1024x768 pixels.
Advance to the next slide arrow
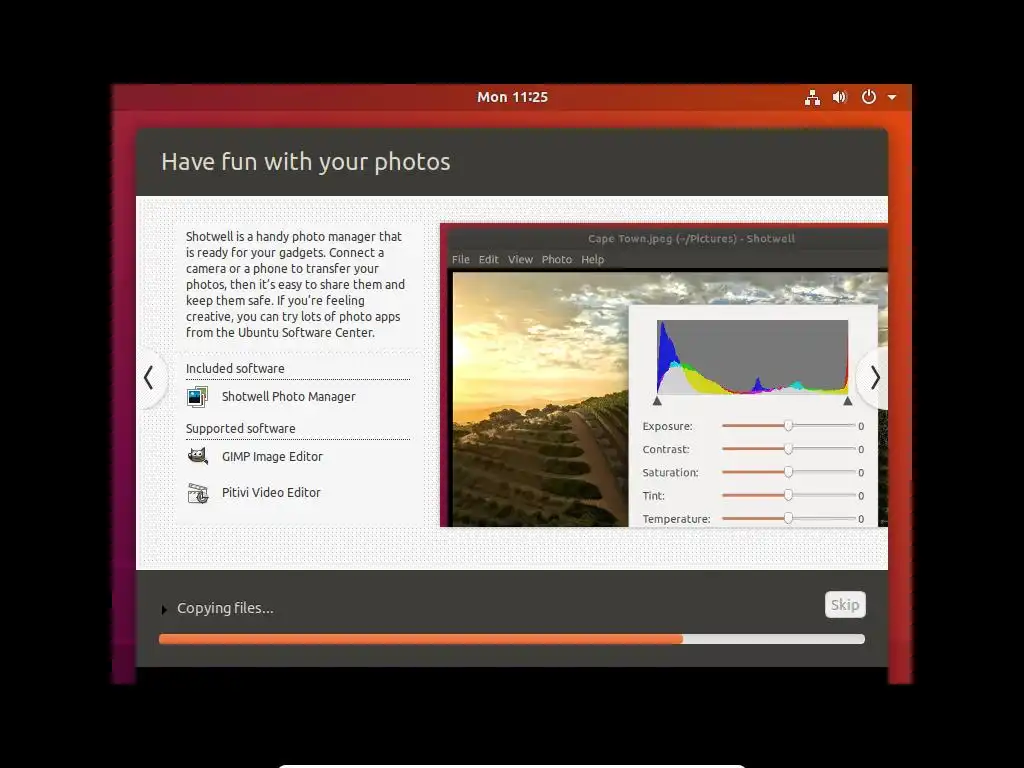pyautogui.click(x=874, y=377)
